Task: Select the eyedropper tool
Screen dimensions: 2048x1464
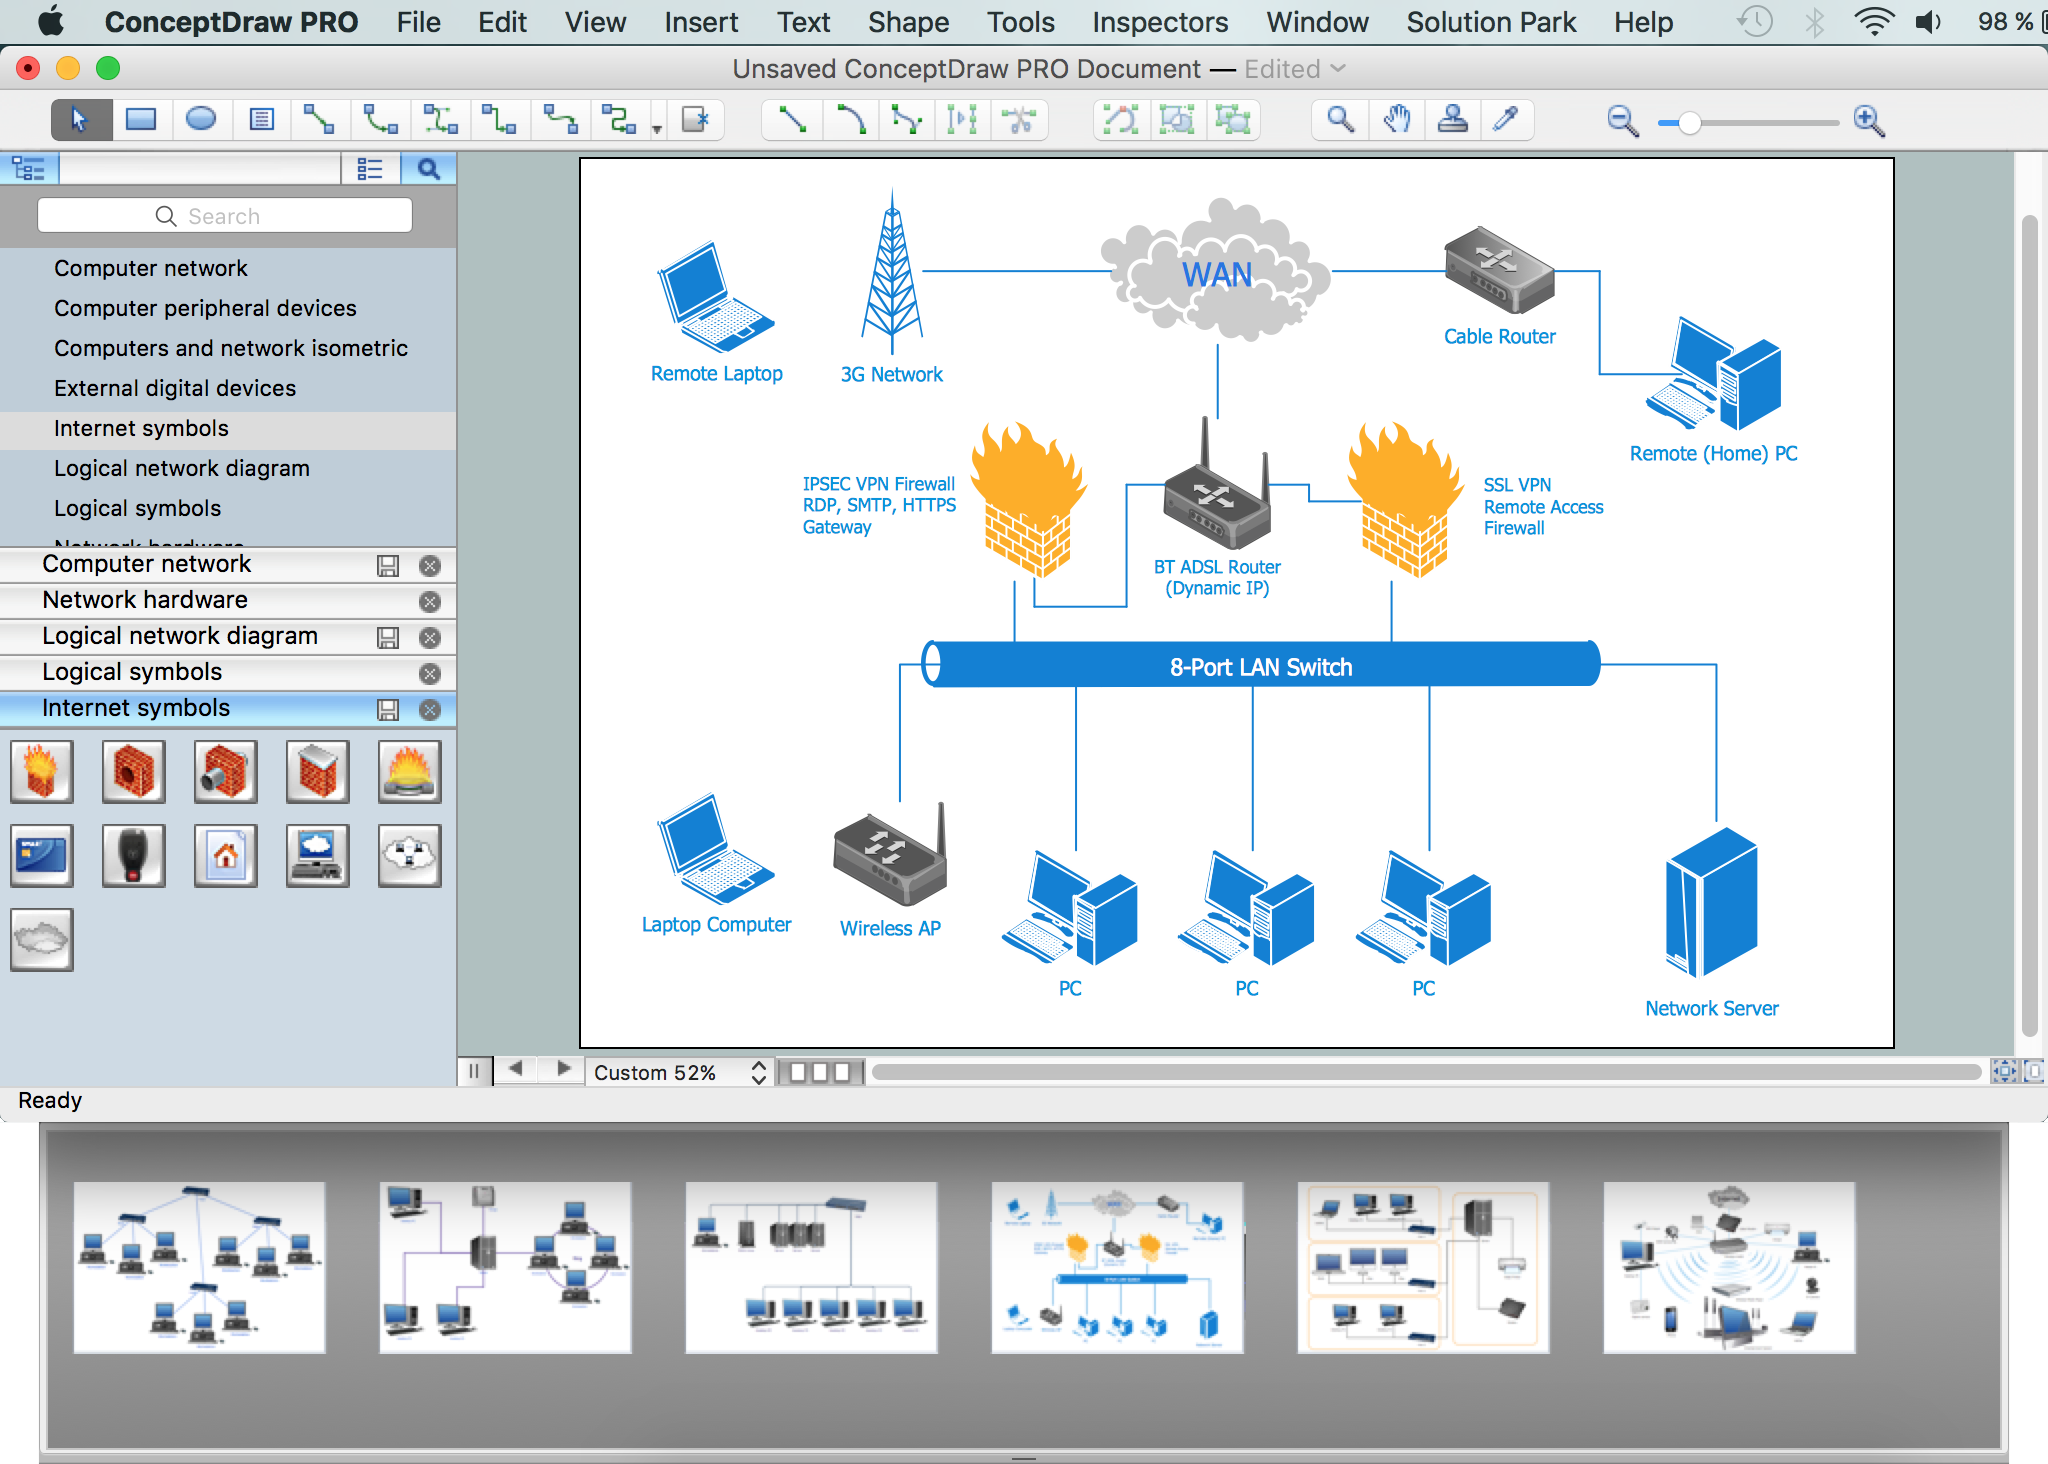Action: (x=1507, y=120)
